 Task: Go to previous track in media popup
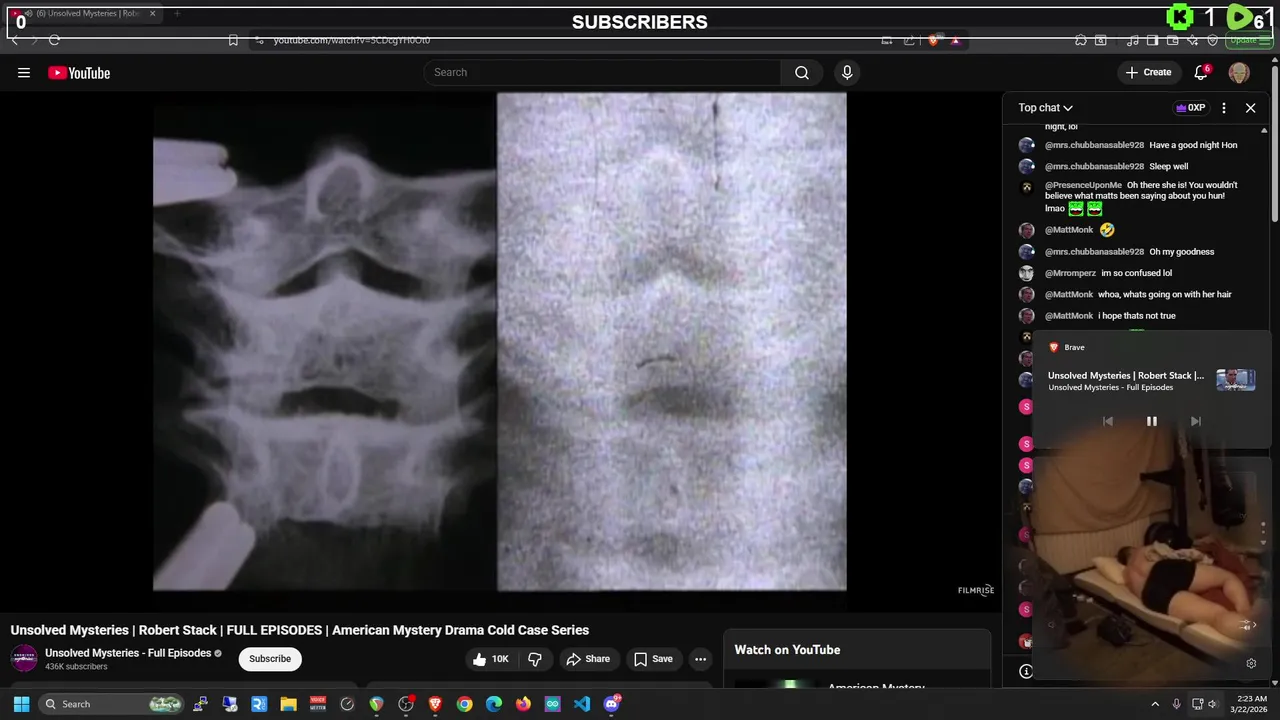[1108, 421]
